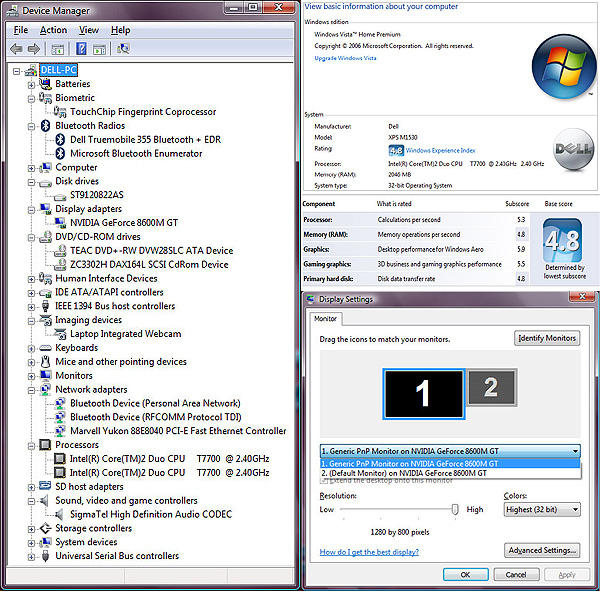
Task: Click Scan for hardware changes toolbar icon
Action: (x=123, y=49)
